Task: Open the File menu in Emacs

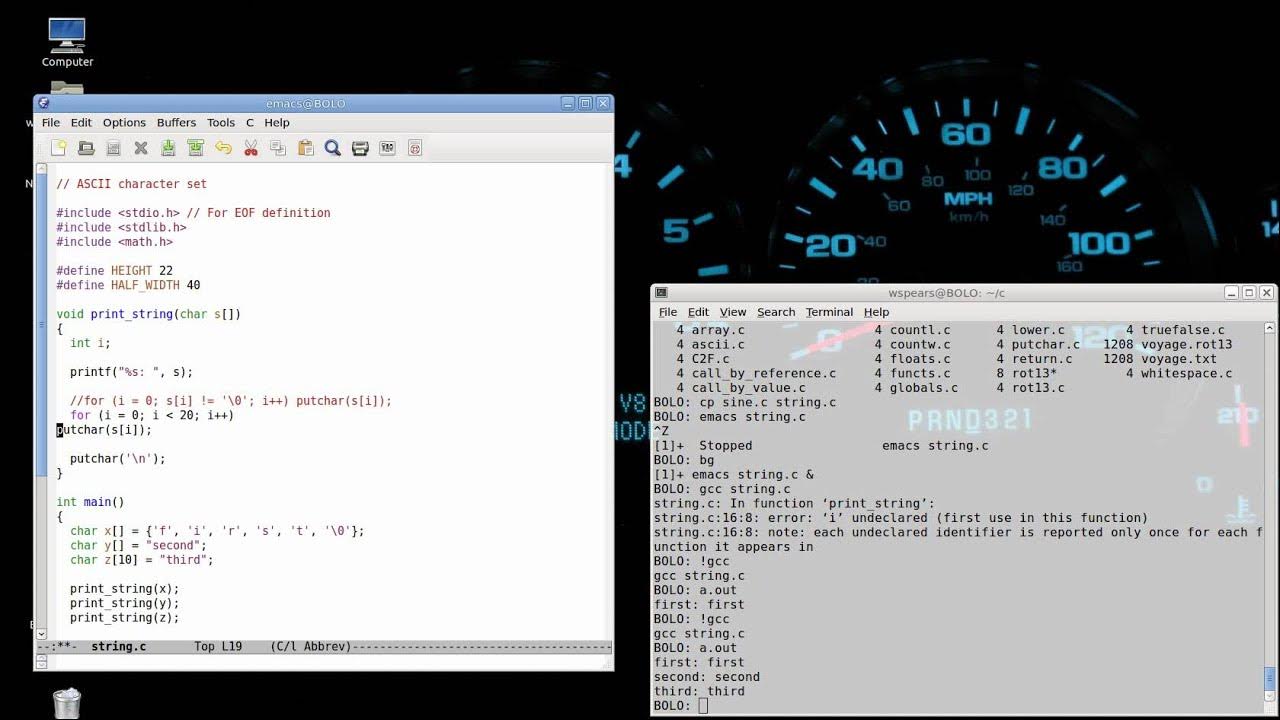Action: tap(50, 123)
